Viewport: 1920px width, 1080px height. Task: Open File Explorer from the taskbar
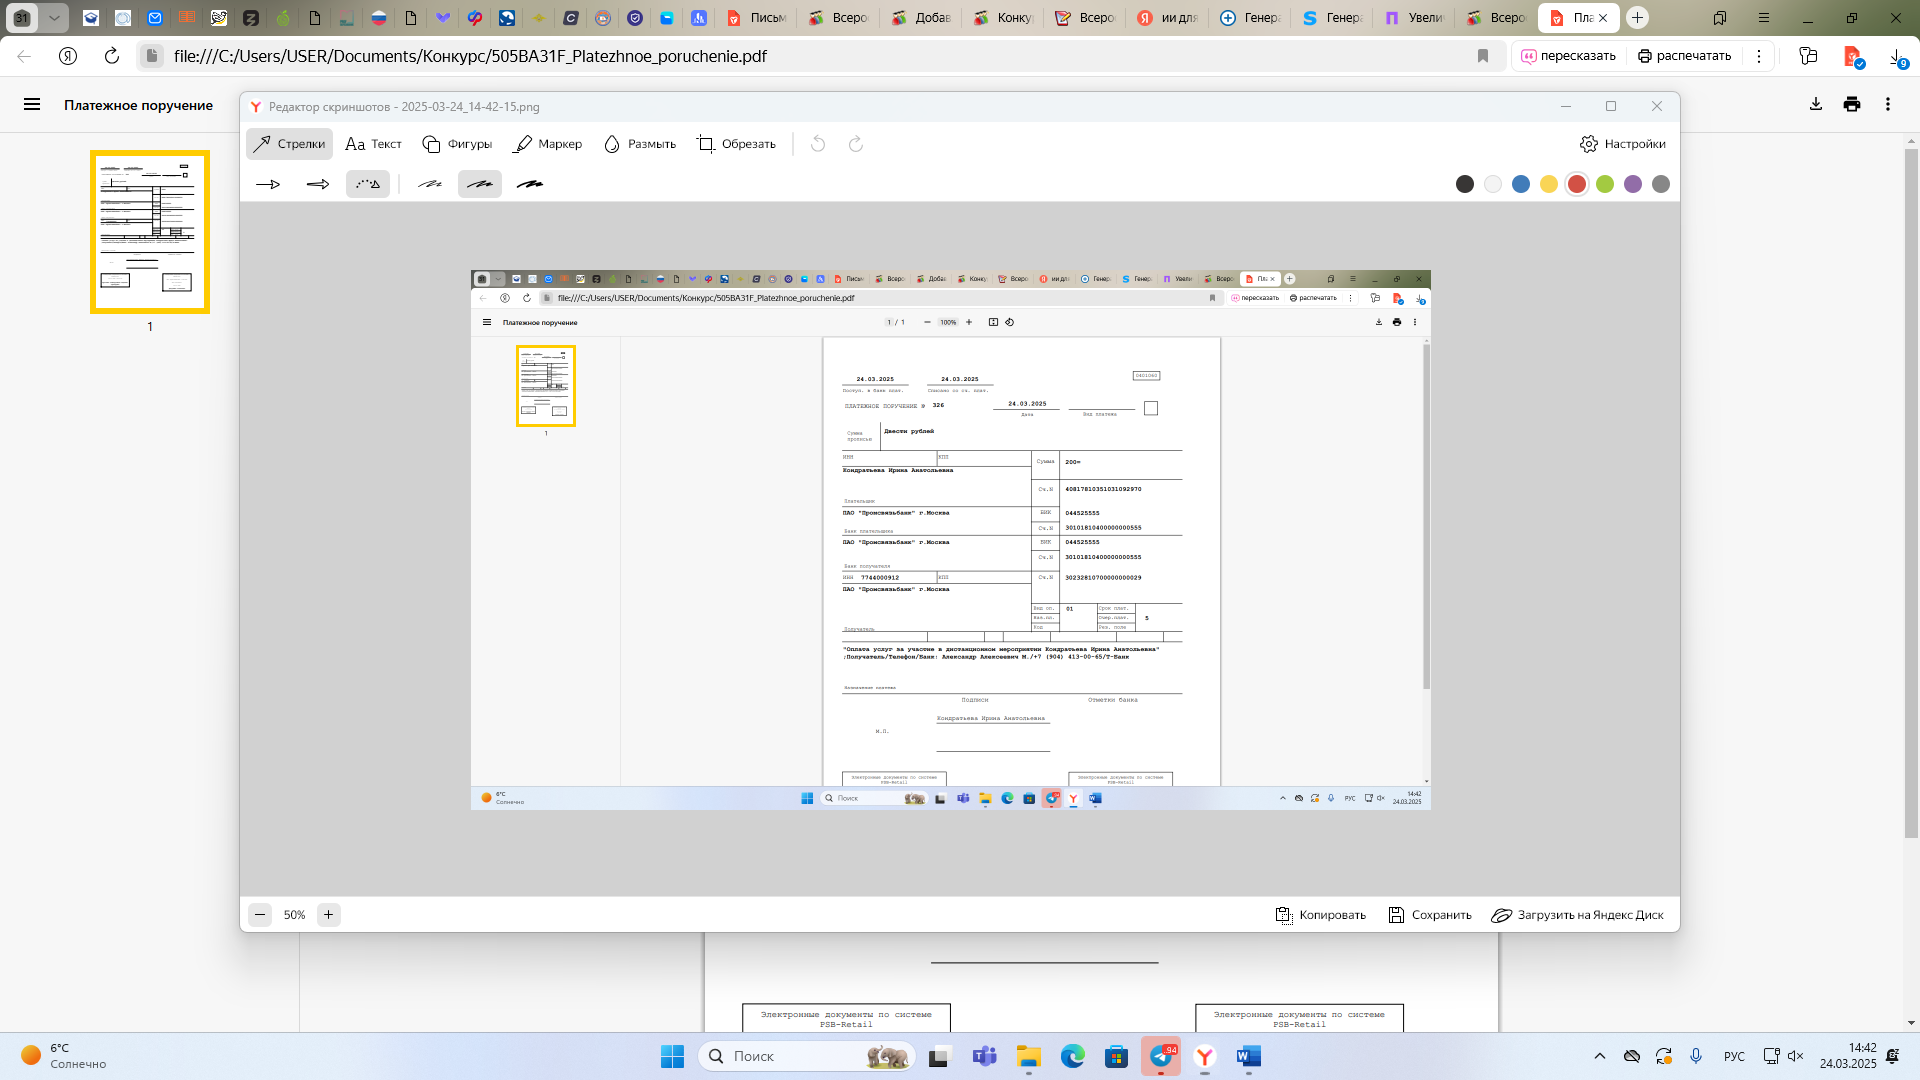pos(1029,1056)
